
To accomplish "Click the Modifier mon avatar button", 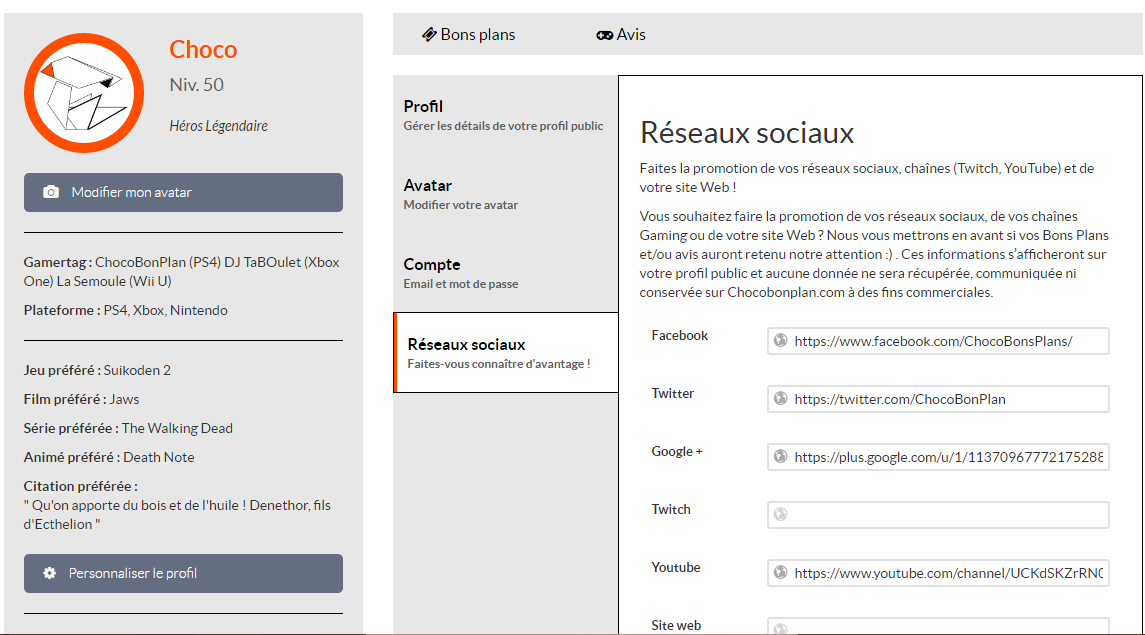I will tap(183, 193).
